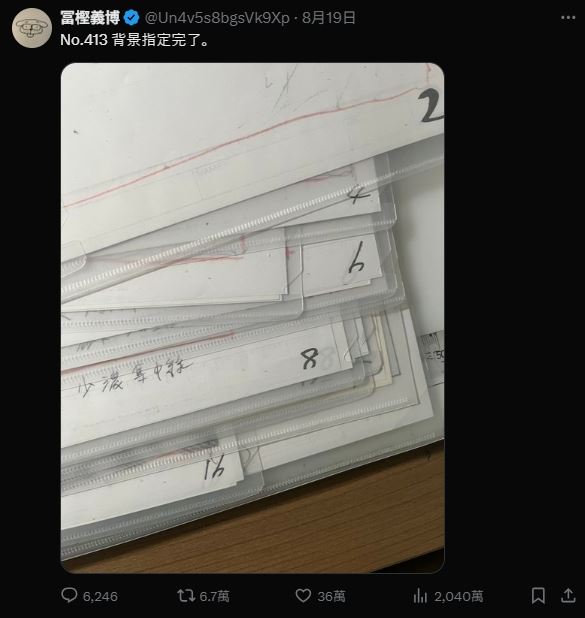Screen dimensions: 585x618
Task: Open the 8月19日 post timestamp
Action: 329,18
